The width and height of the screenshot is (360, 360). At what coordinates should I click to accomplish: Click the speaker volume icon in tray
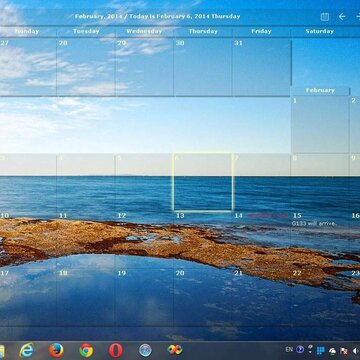(355, 351)
